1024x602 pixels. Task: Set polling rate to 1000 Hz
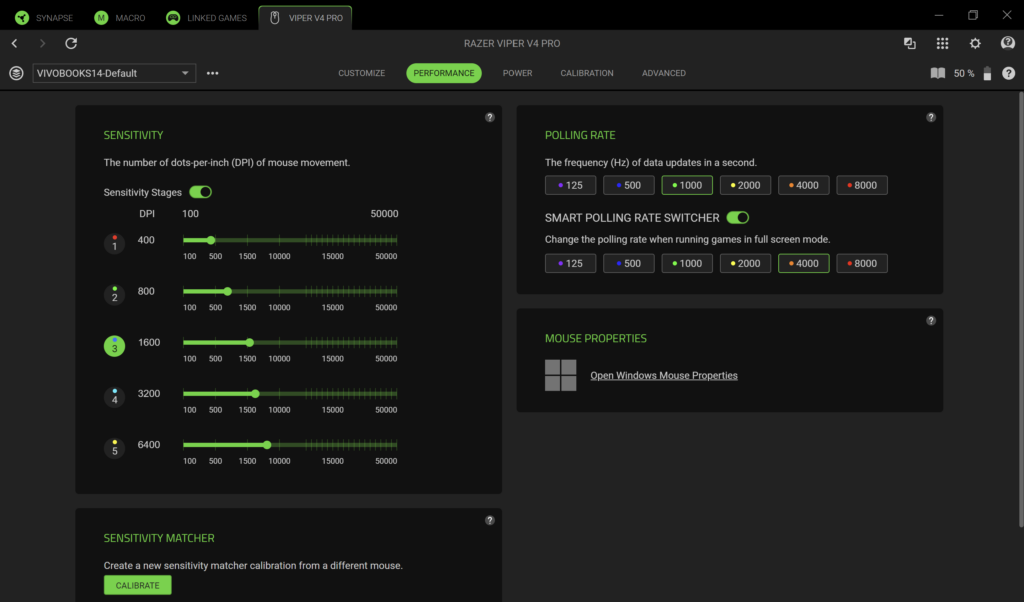687,185
